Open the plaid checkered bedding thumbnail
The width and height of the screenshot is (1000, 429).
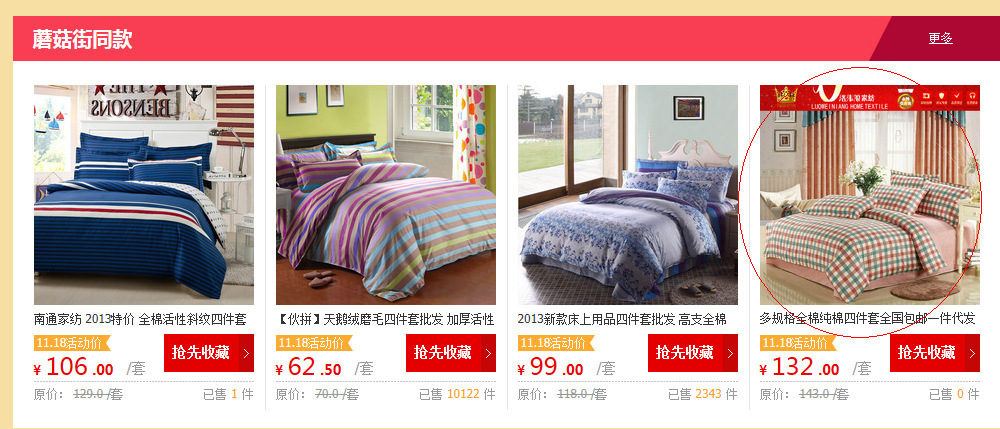[870, 195]
